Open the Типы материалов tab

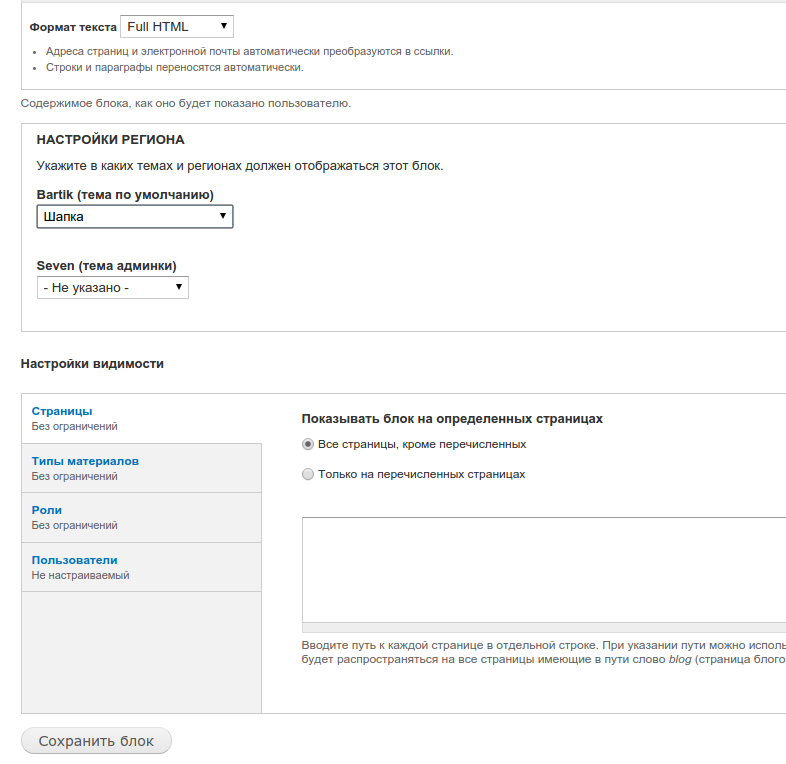coord(85,461)
